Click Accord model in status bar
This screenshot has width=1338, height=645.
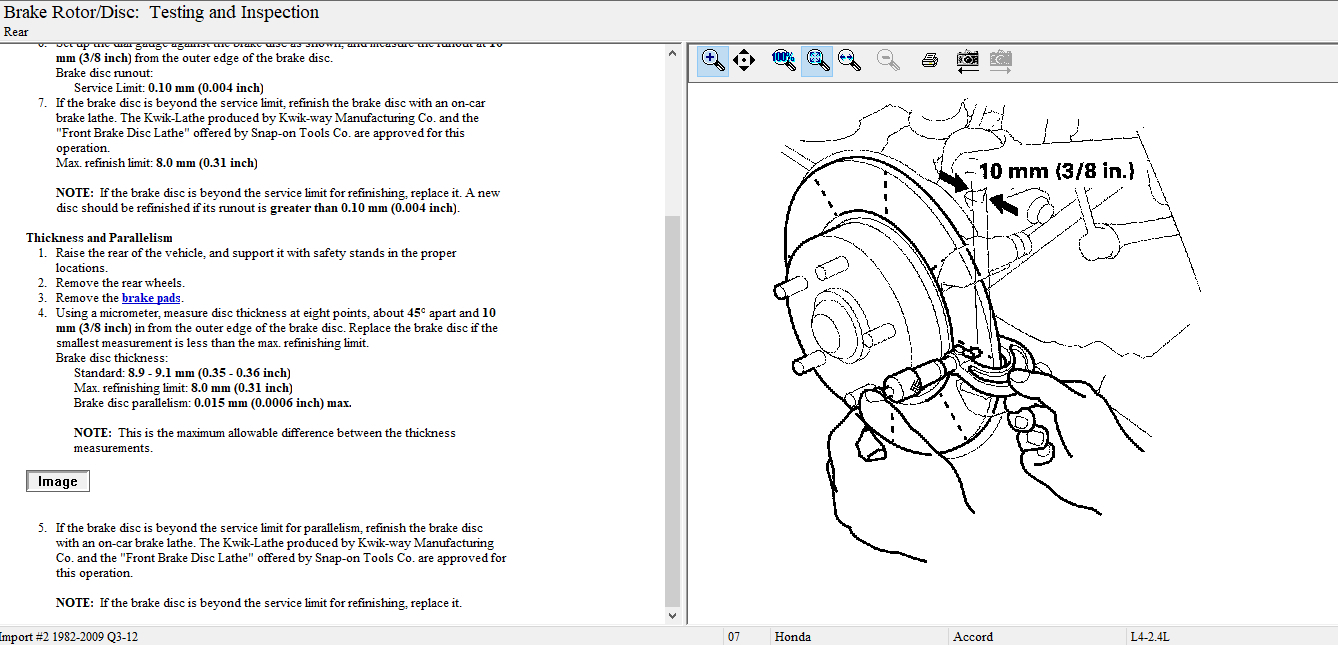[973, 637]
